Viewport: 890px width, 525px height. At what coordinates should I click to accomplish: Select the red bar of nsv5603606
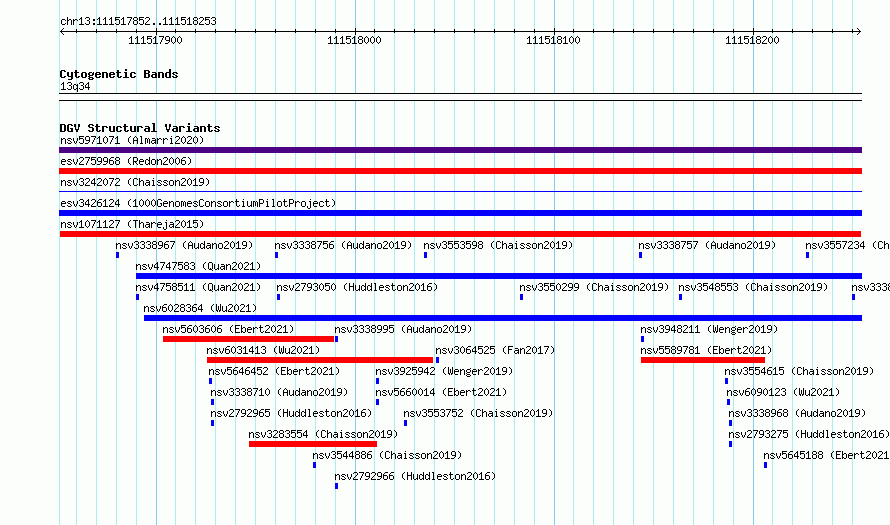click(248, 339)
